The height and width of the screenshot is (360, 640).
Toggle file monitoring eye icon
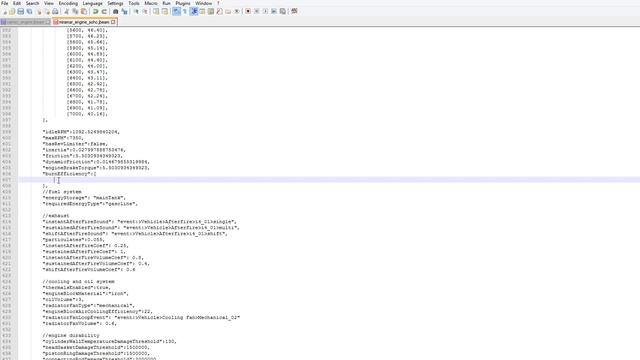click(237, 11)
